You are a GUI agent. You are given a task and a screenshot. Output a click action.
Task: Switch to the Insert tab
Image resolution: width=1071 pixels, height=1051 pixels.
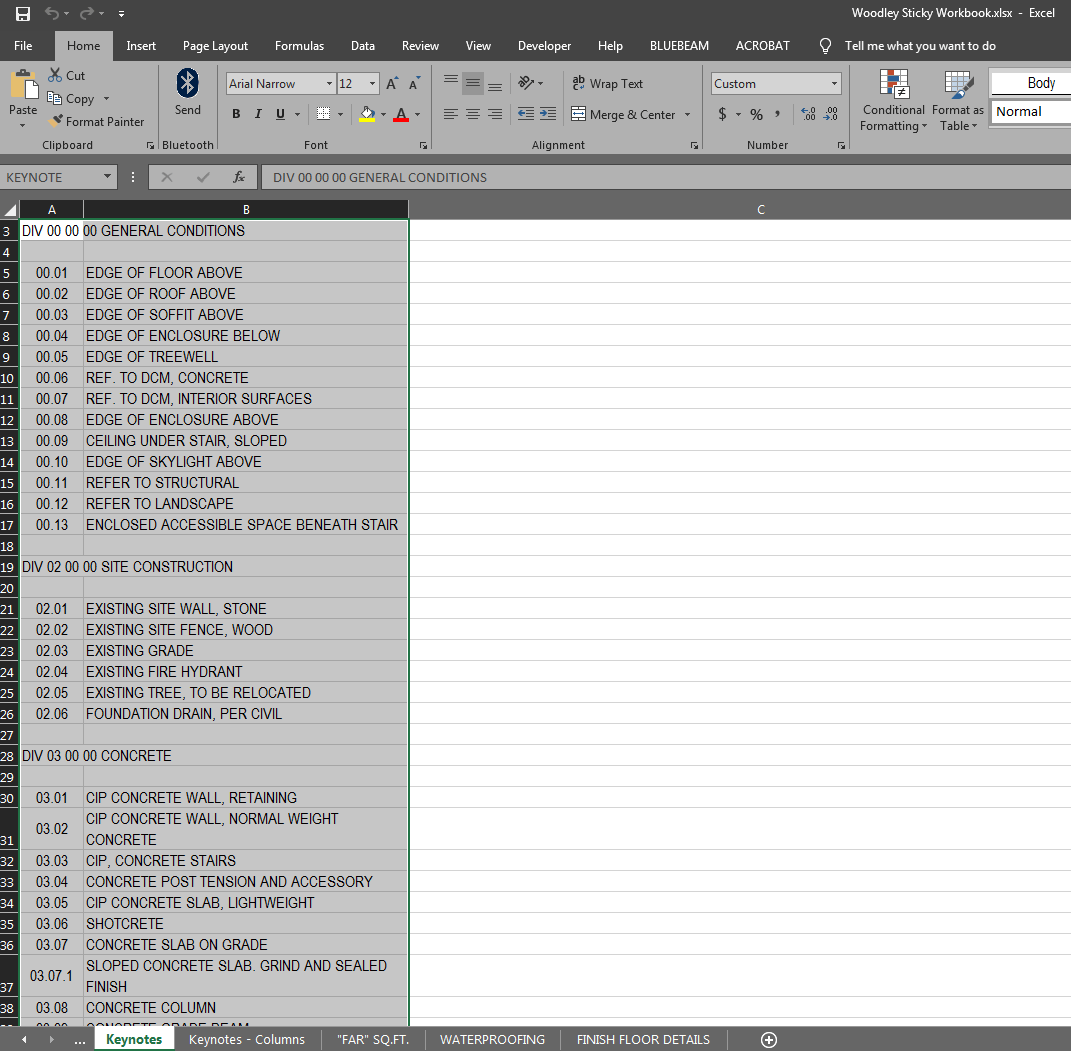pos(141,46)
